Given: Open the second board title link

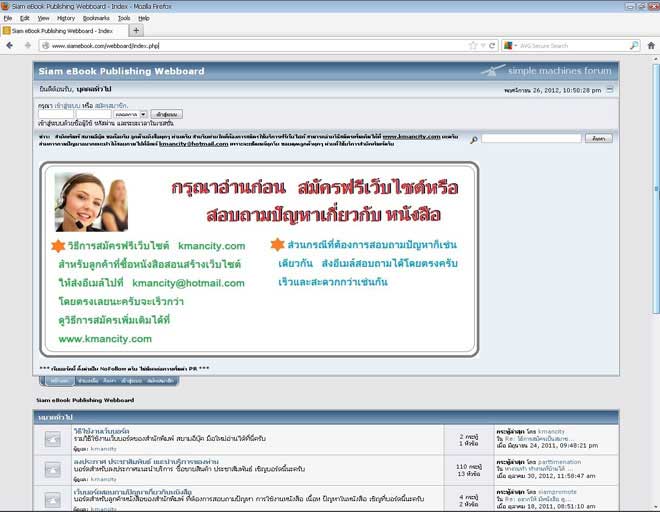Looking at the screenshot, I should pos(146,461).
